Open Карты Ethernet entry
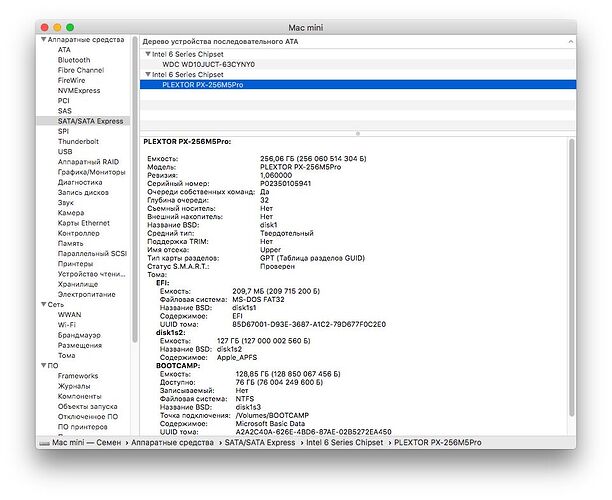This screenshot has height=500, width=612. point(84,222)
